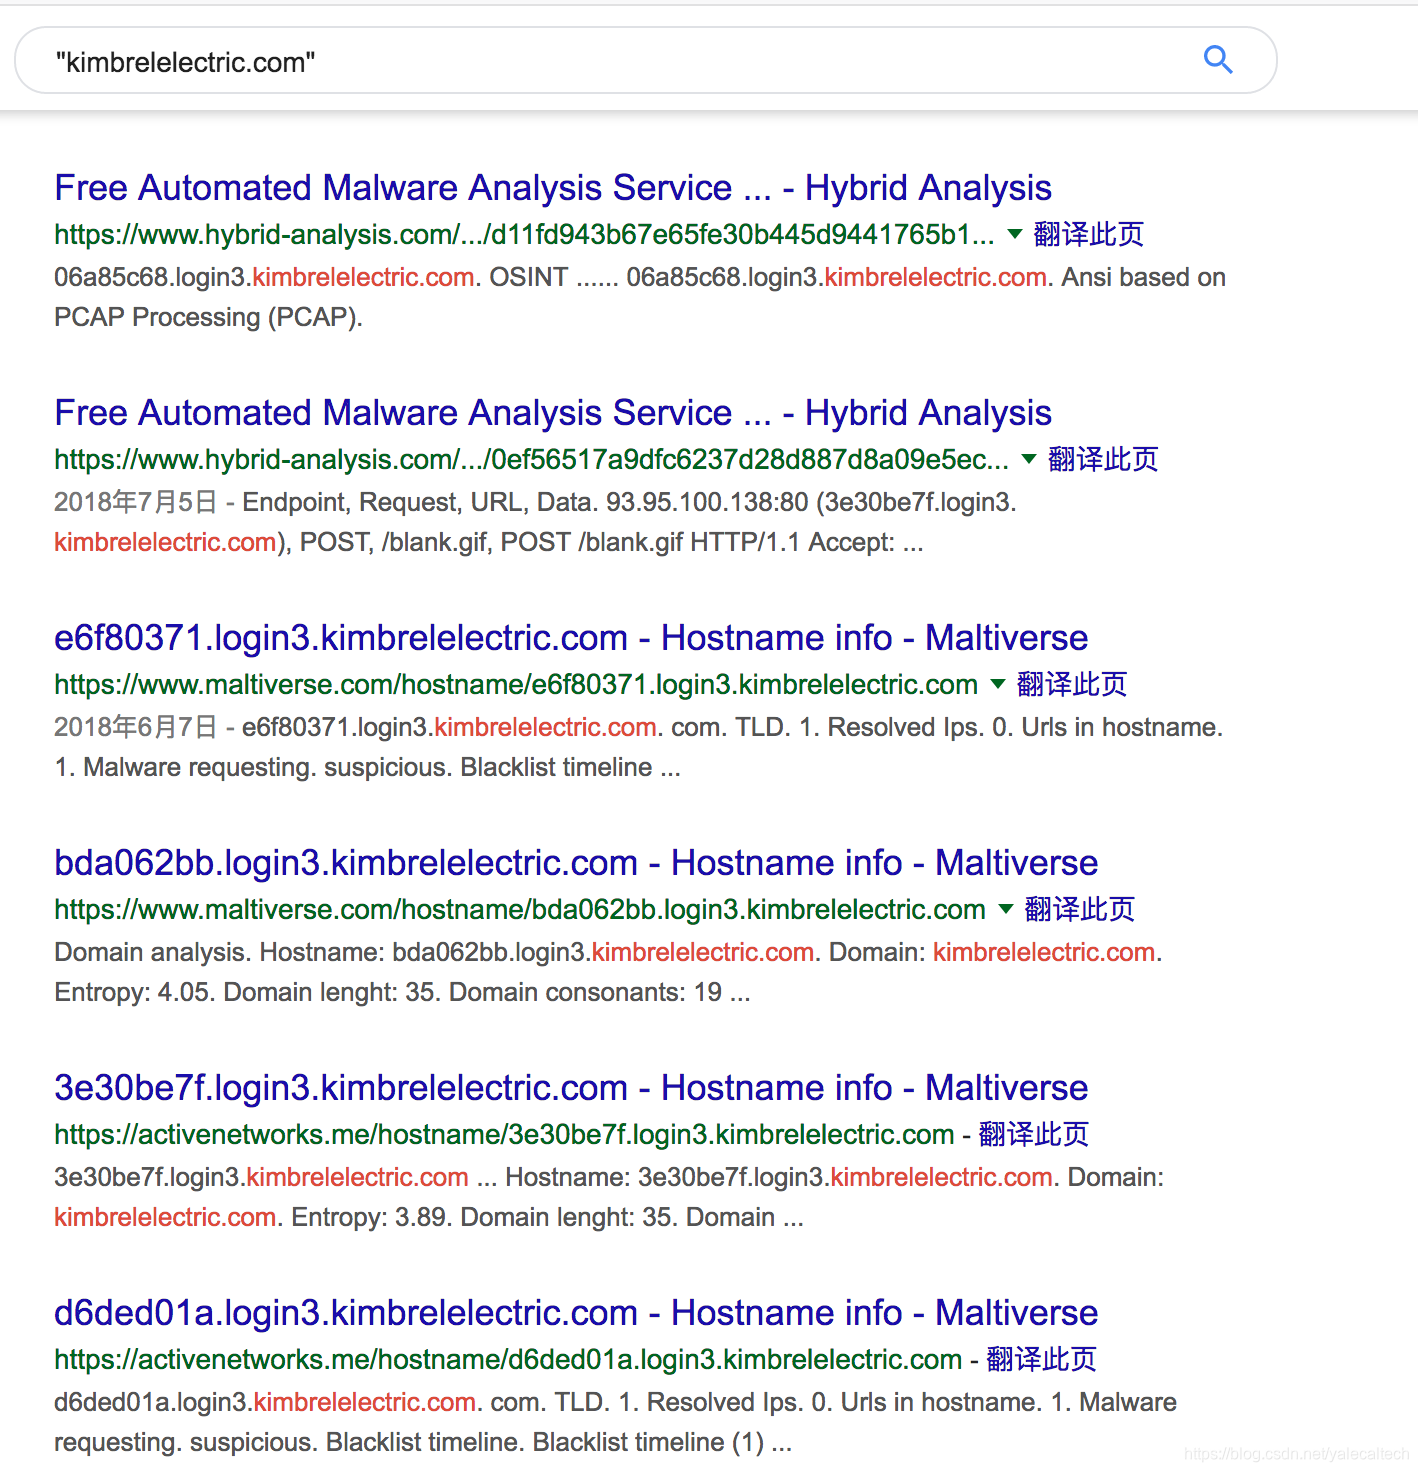
Task: Open second Hybrid Analysis result title (0ef56517)
Action: pyautogui.click(x=553, y=413)
